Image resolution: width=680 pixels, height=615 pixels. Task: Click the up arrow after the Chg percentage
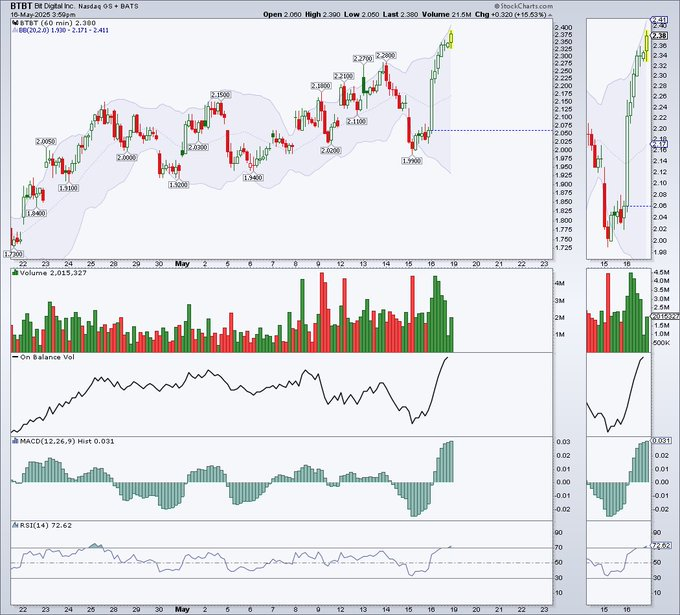point(551,14)
